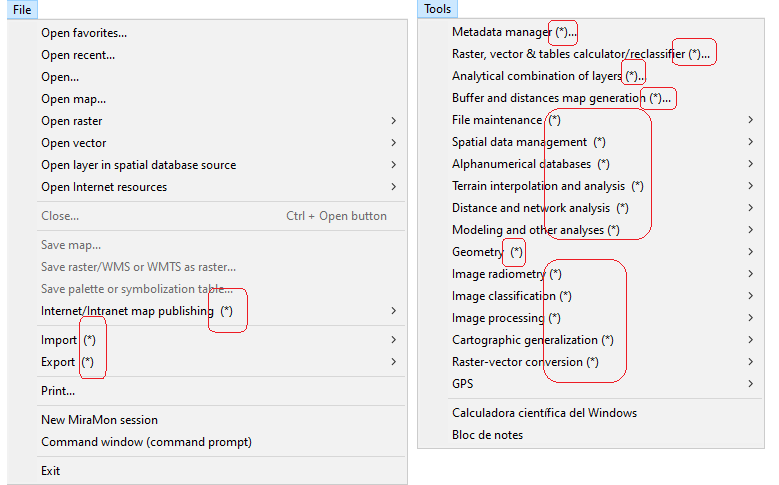The height and width of the screenshot is (485, 779).
Task: Open the Tools menu
Action: pyautogui.click(x=437, y=9)
